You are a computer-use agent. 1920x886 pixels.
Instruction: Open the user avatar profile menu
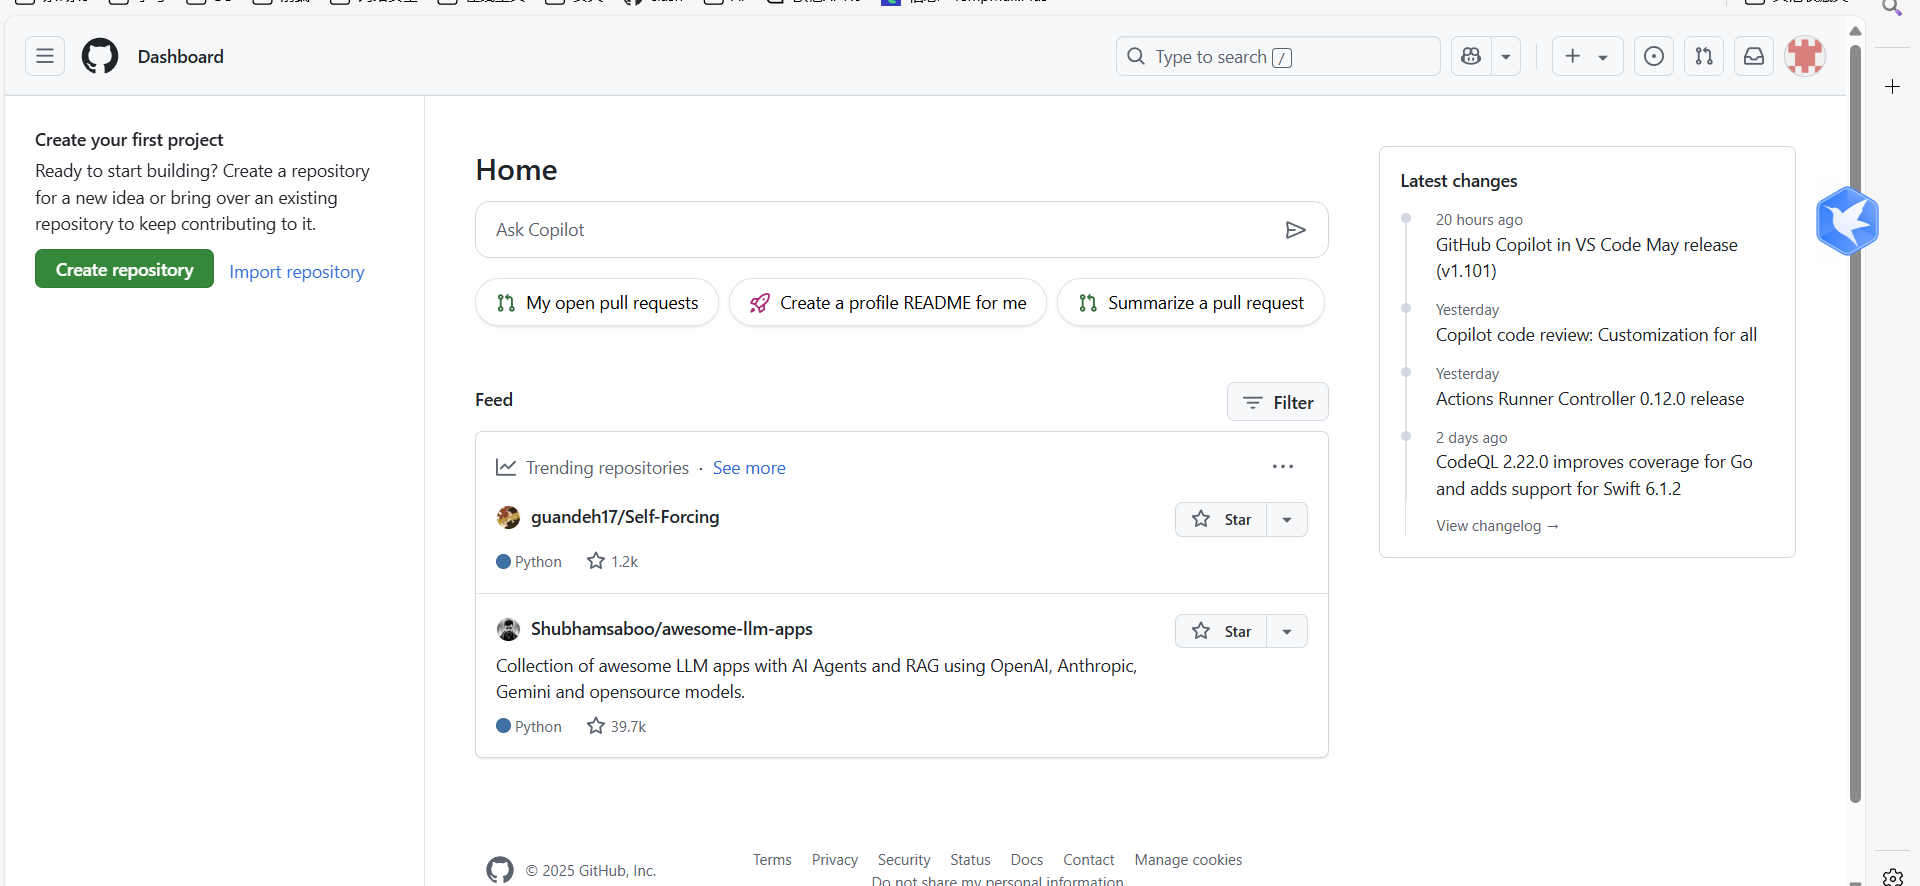click(x=1805, y=56)
